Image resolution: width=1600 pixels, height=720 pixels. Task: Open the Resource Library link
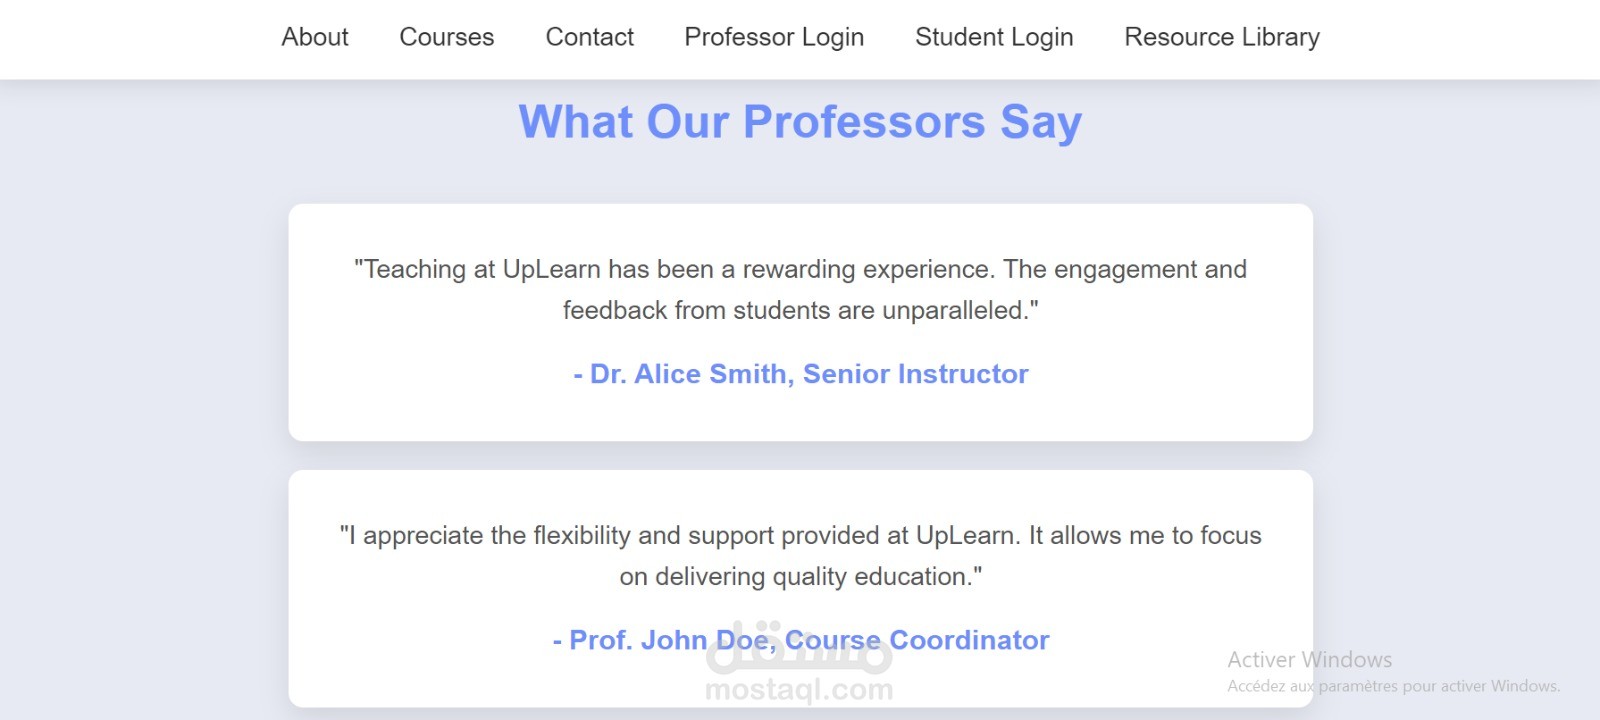click(x=1222, y=37)
